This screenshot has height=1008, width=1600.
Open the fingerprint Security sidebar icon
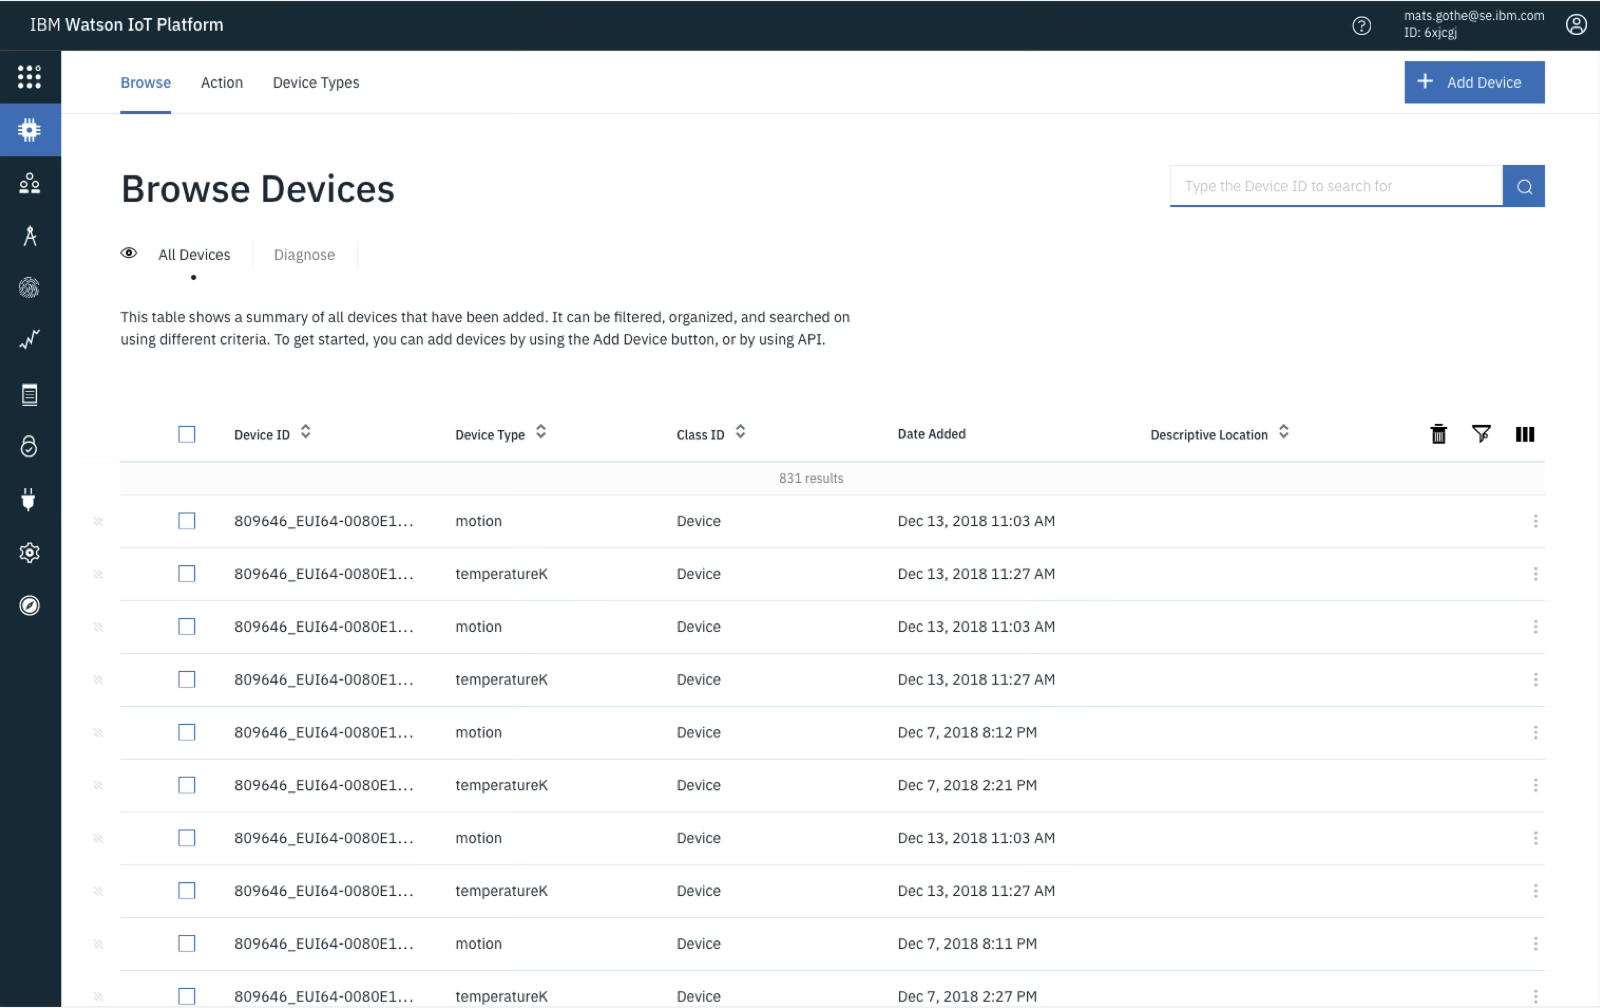tap(30, 288)
